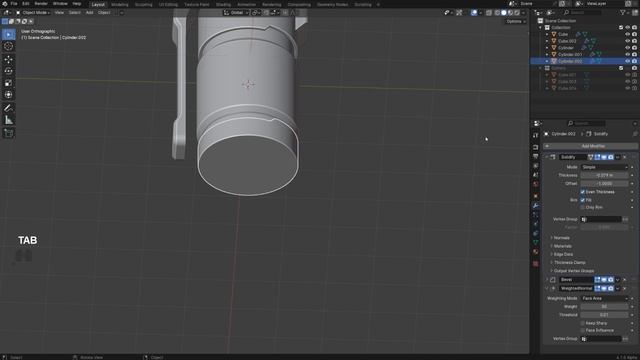Enable Only Rim checkbox
This screenshot has height=360, width=640.
583,207
